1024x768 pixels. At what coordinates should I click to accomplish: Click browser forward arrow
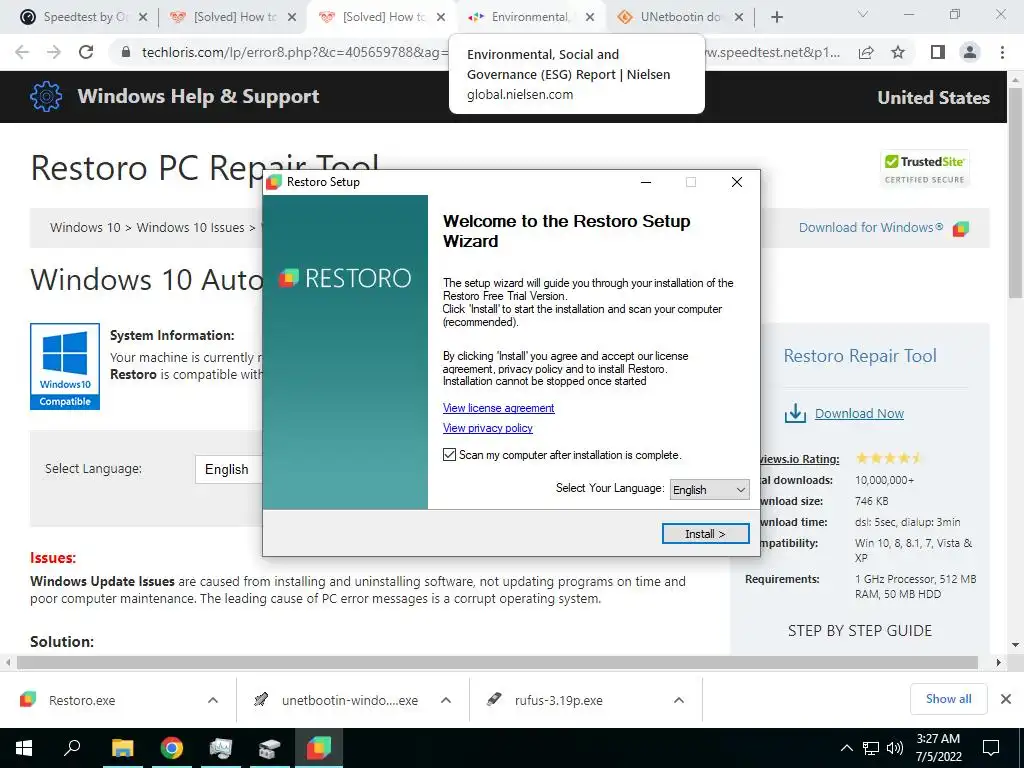(x=54, y=52)
